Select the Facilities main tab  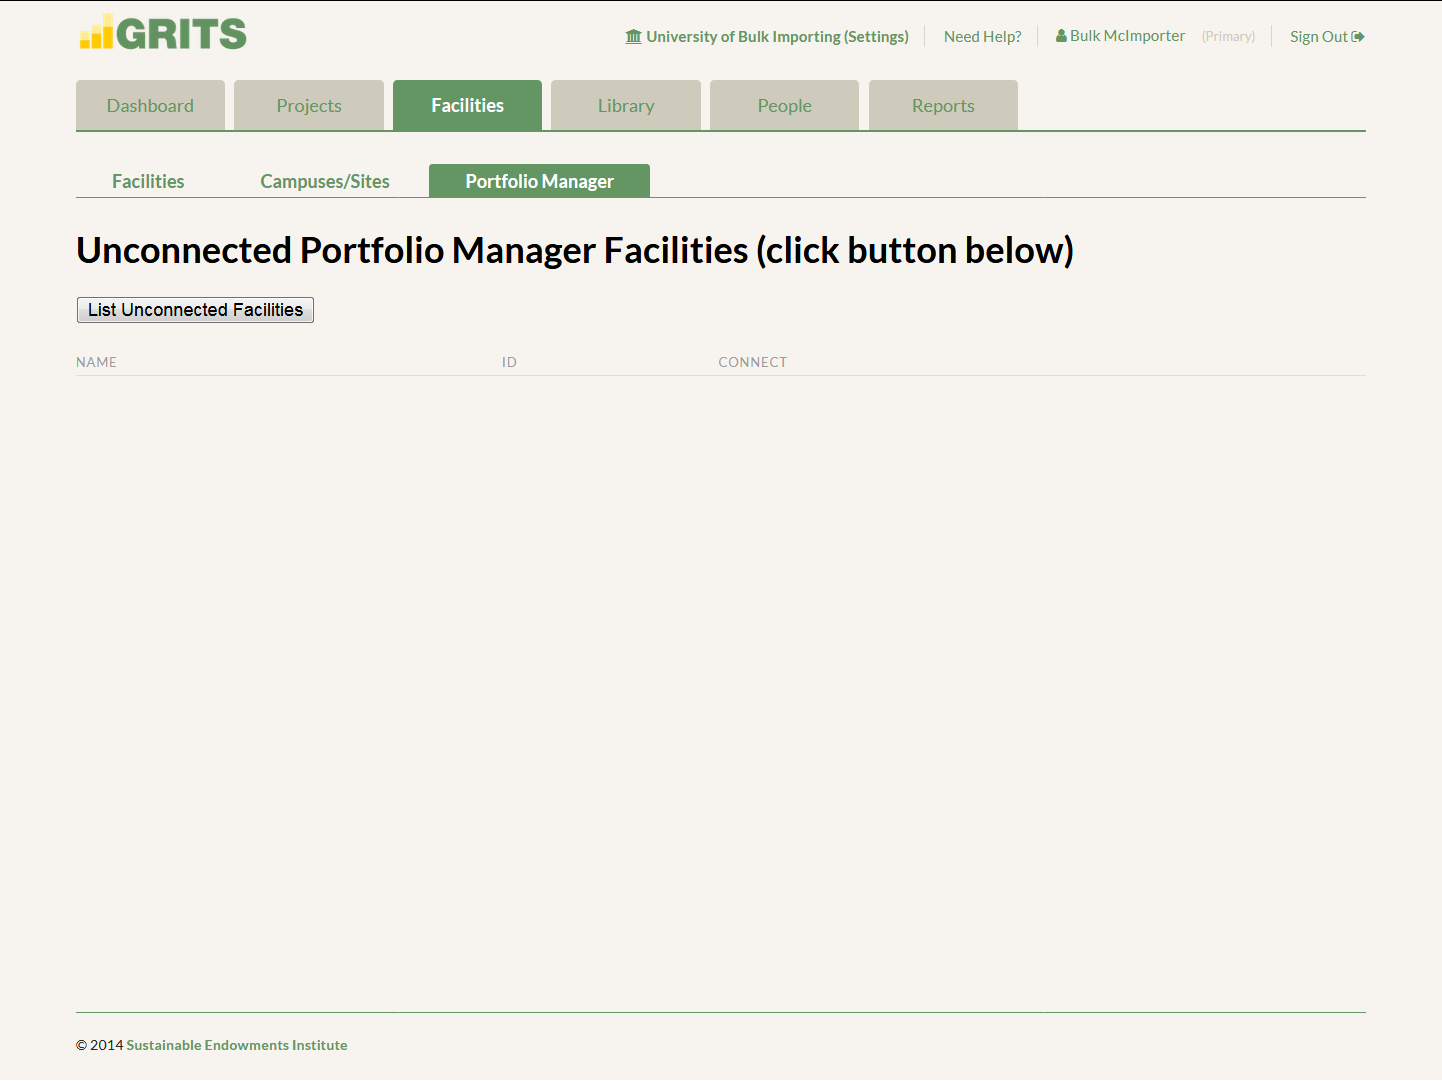click(467, 105)
